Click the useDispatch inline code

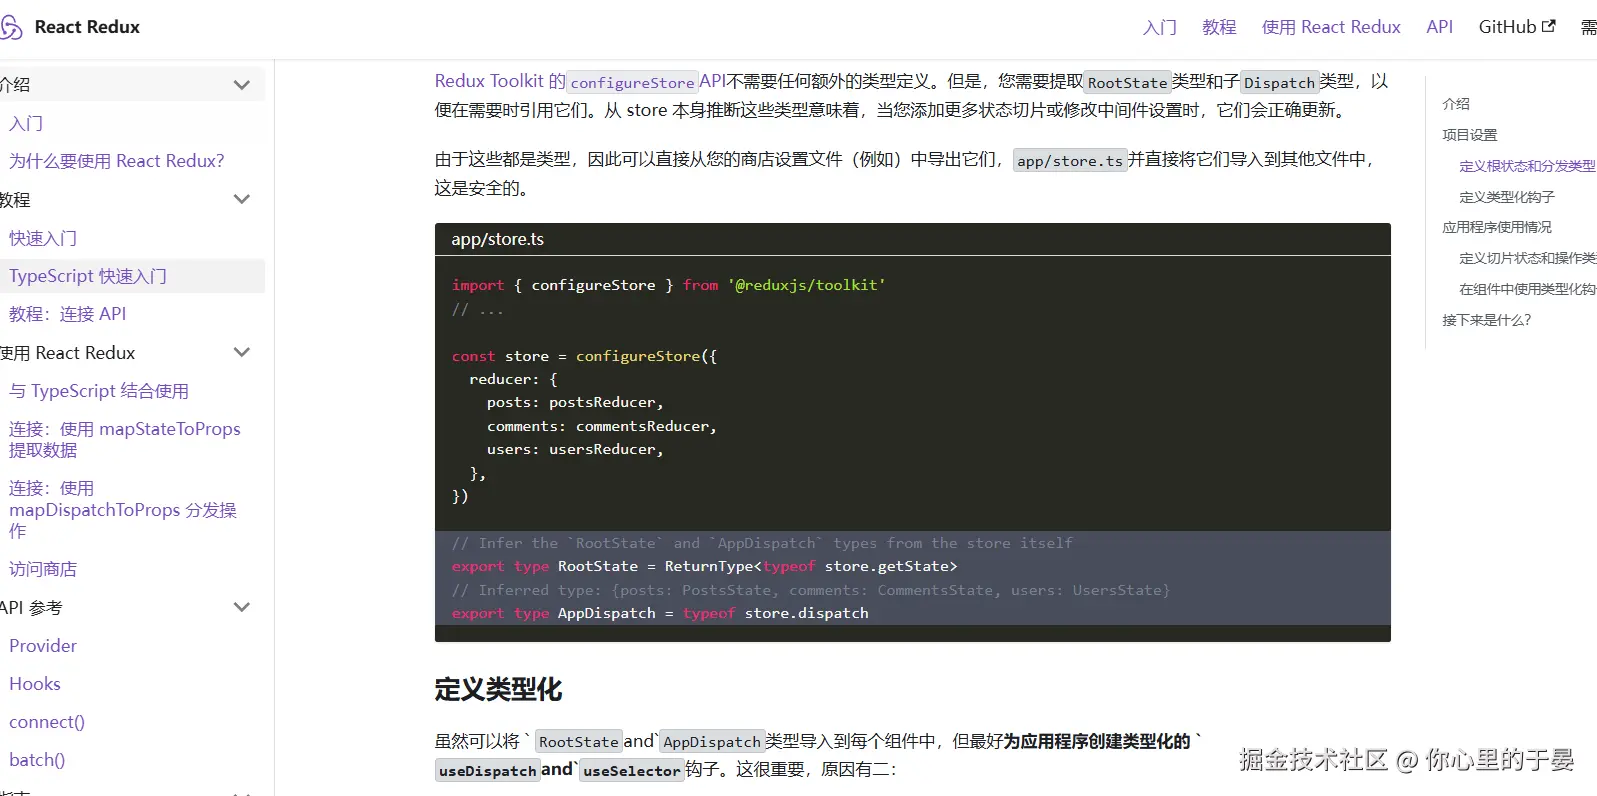(487, 771)
